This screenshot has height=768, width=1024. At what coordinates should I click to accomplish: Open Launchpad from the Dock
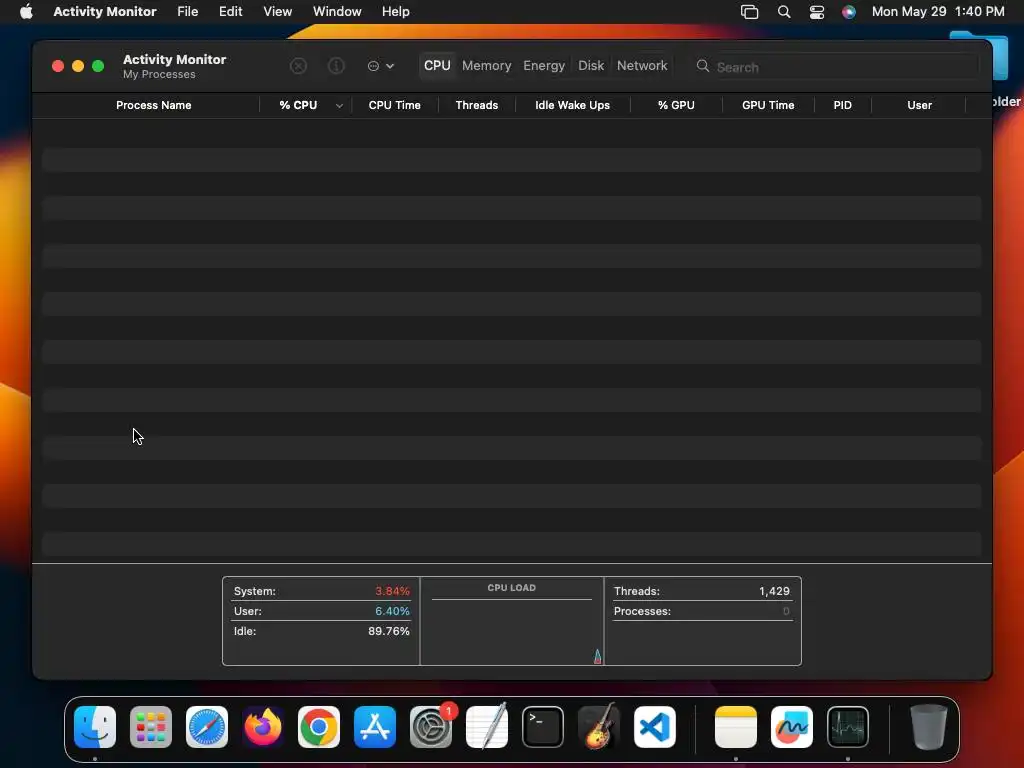[151, 727]
